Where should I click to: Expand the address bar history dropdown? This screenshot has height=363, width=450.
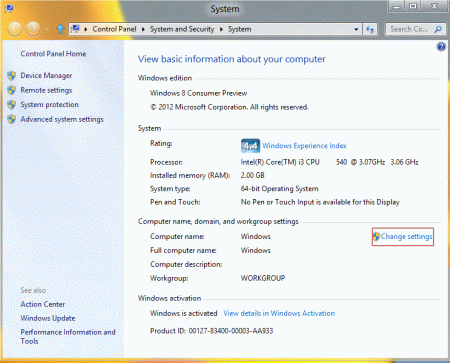coord(356,29)
